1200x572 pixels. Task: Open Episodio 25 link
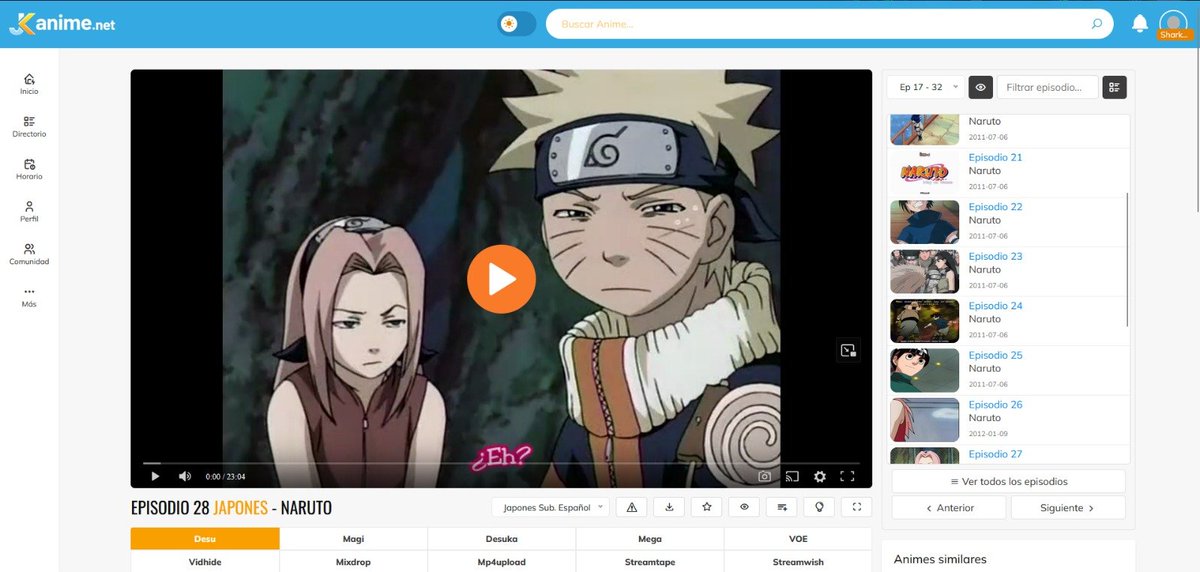(995, 355)
